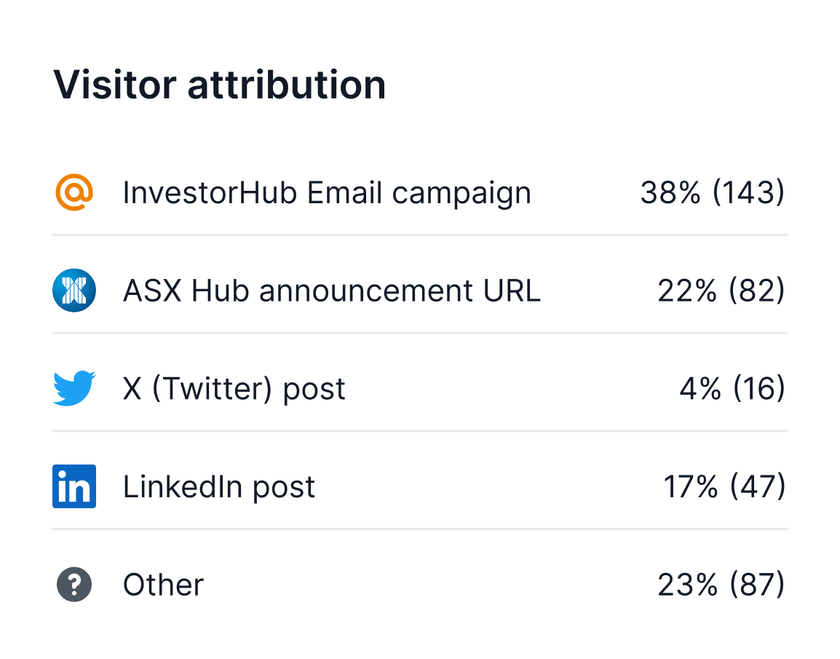Click the (47) visitor count
840x659 pixels.
pyautogui.click(x=757, y=486)
